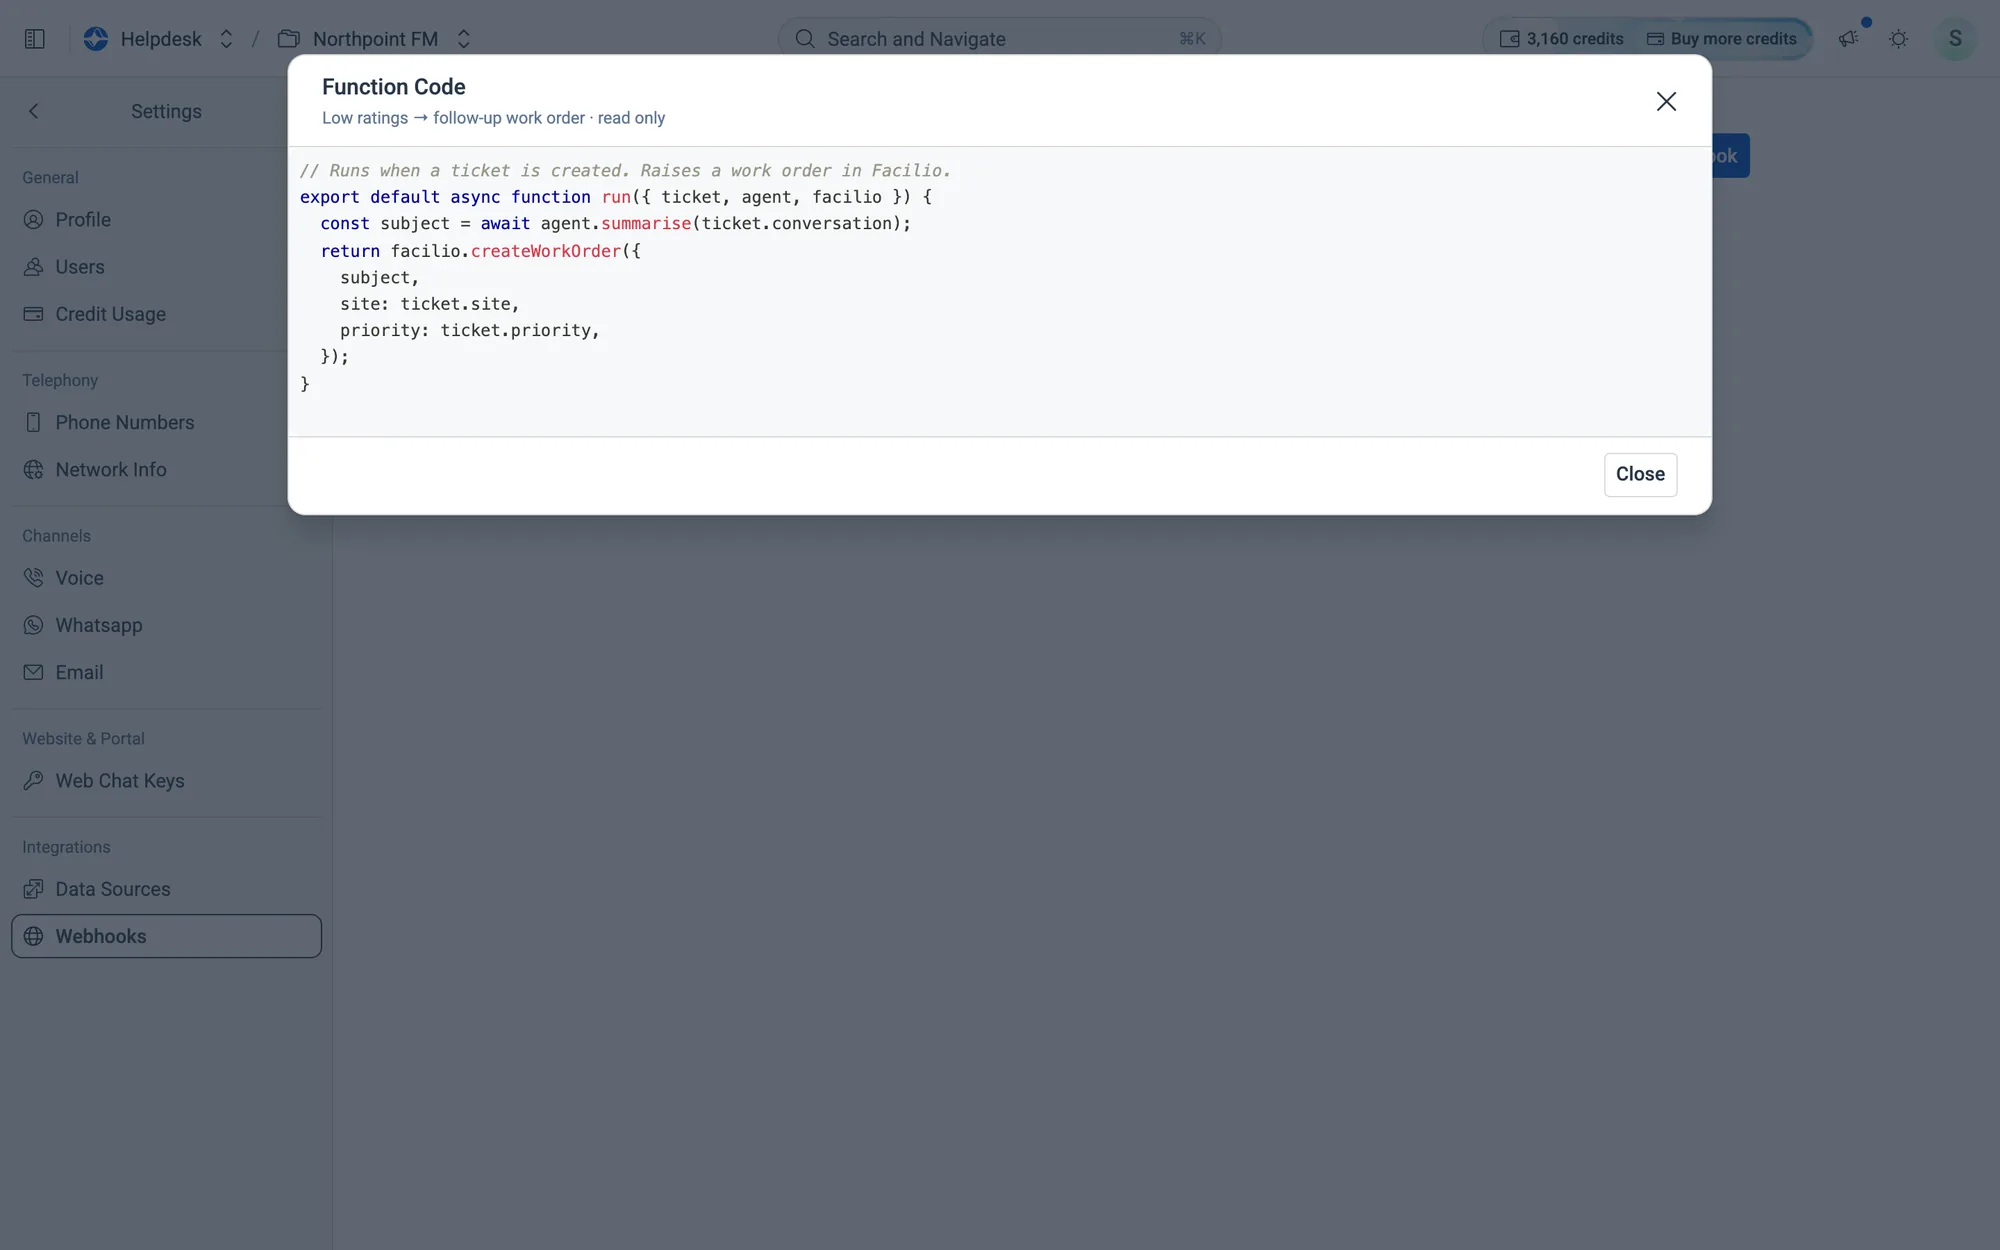2000x1250 pixels.
Task: Open Credit Usage page
Action: (166, 314)
